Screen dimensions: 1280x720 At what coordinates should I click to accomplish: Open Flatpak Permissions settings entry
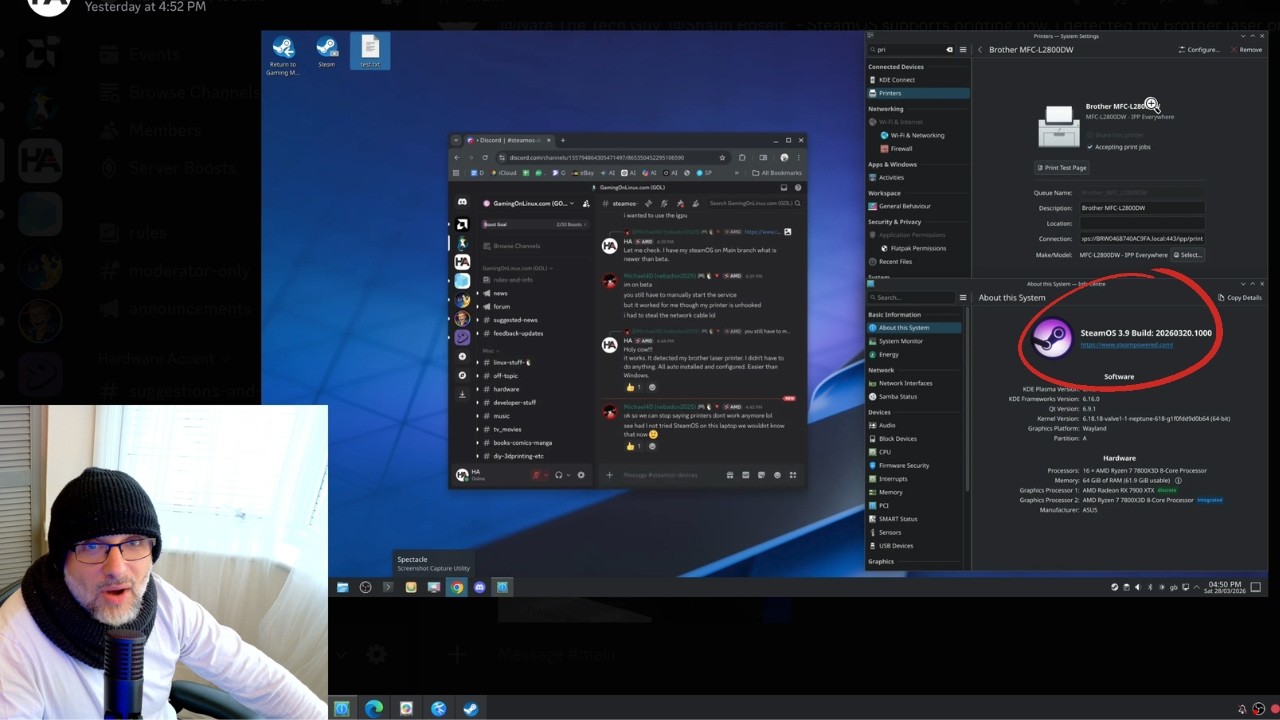918,248
